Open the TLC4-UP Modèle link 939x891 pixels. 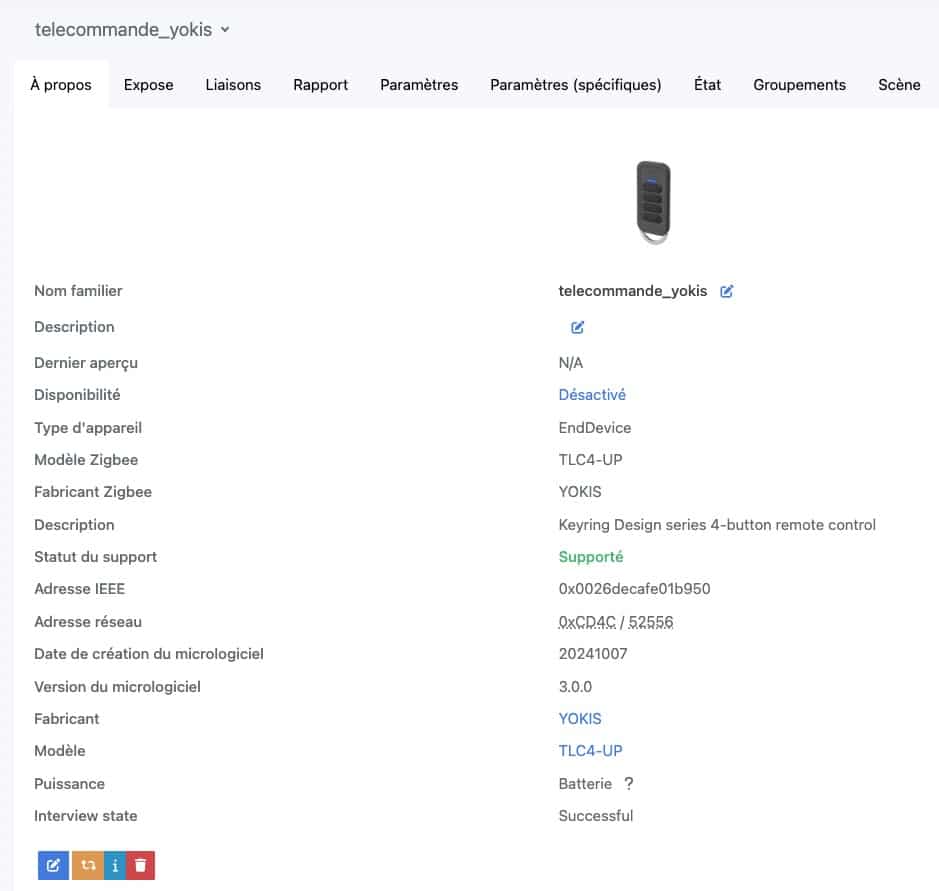point(590,751)
